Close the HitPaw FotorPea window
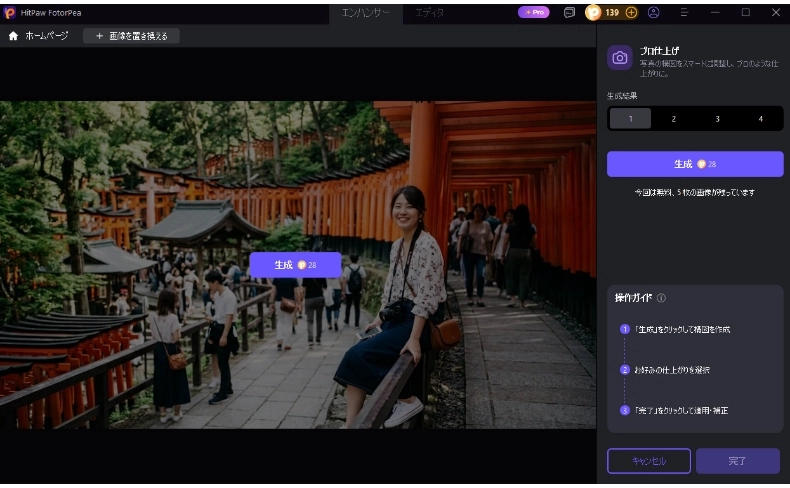The width and height of the screenshot is (790, 488). [x=776, y=12]
